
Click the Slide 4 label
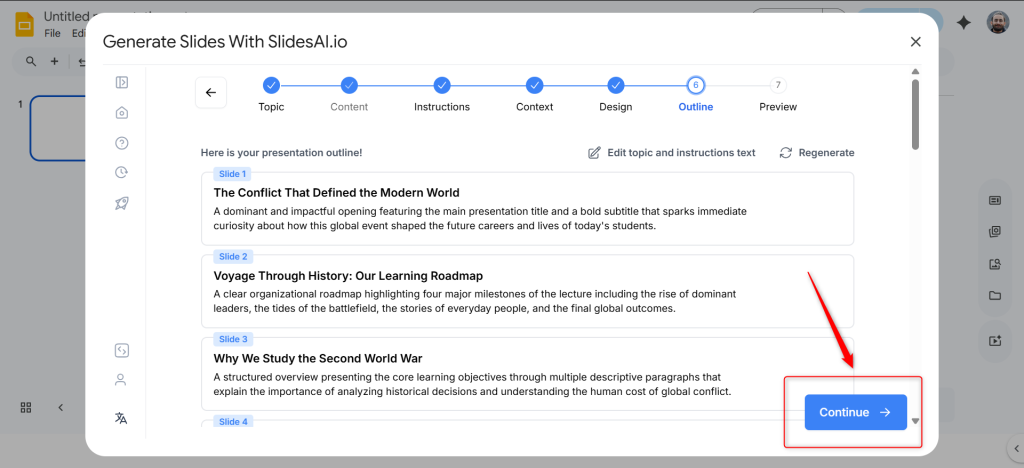(x=232, y=422)
